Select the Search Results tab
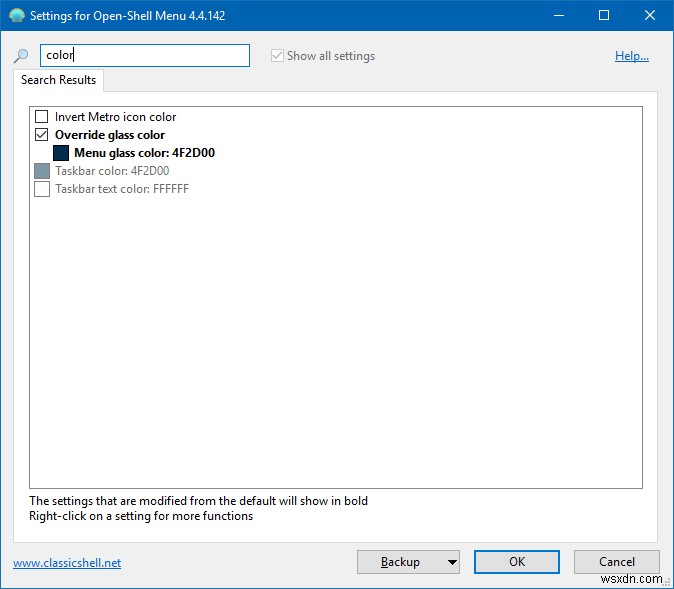Viewport: 674px width, 589px height. [x=59, y=80]
